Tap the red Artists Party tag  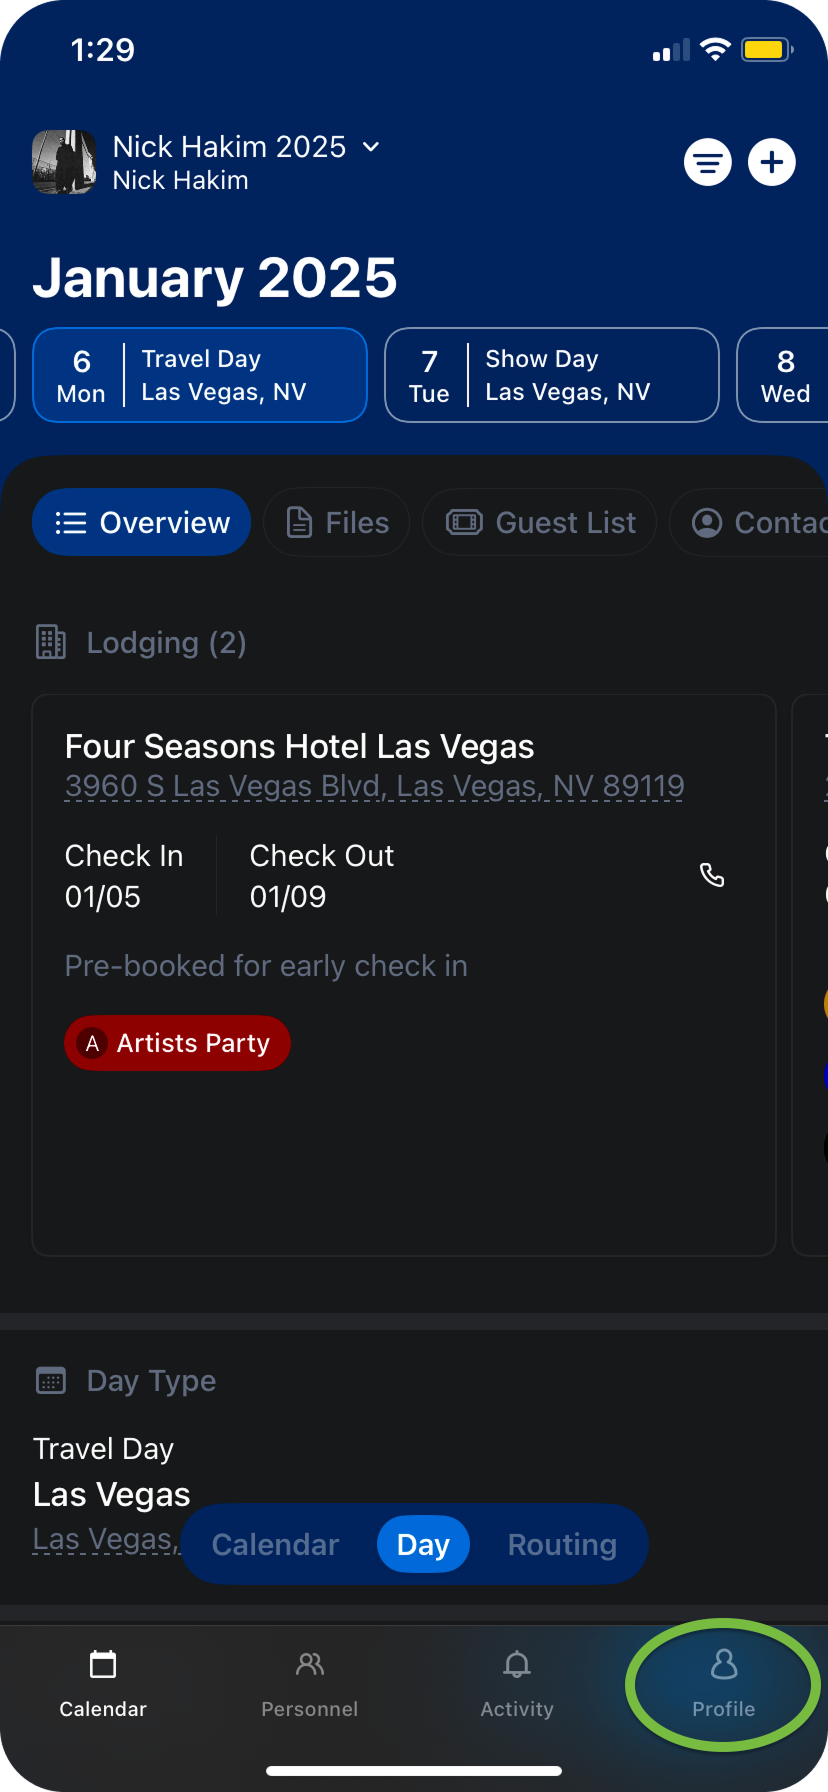(178, 1044)
